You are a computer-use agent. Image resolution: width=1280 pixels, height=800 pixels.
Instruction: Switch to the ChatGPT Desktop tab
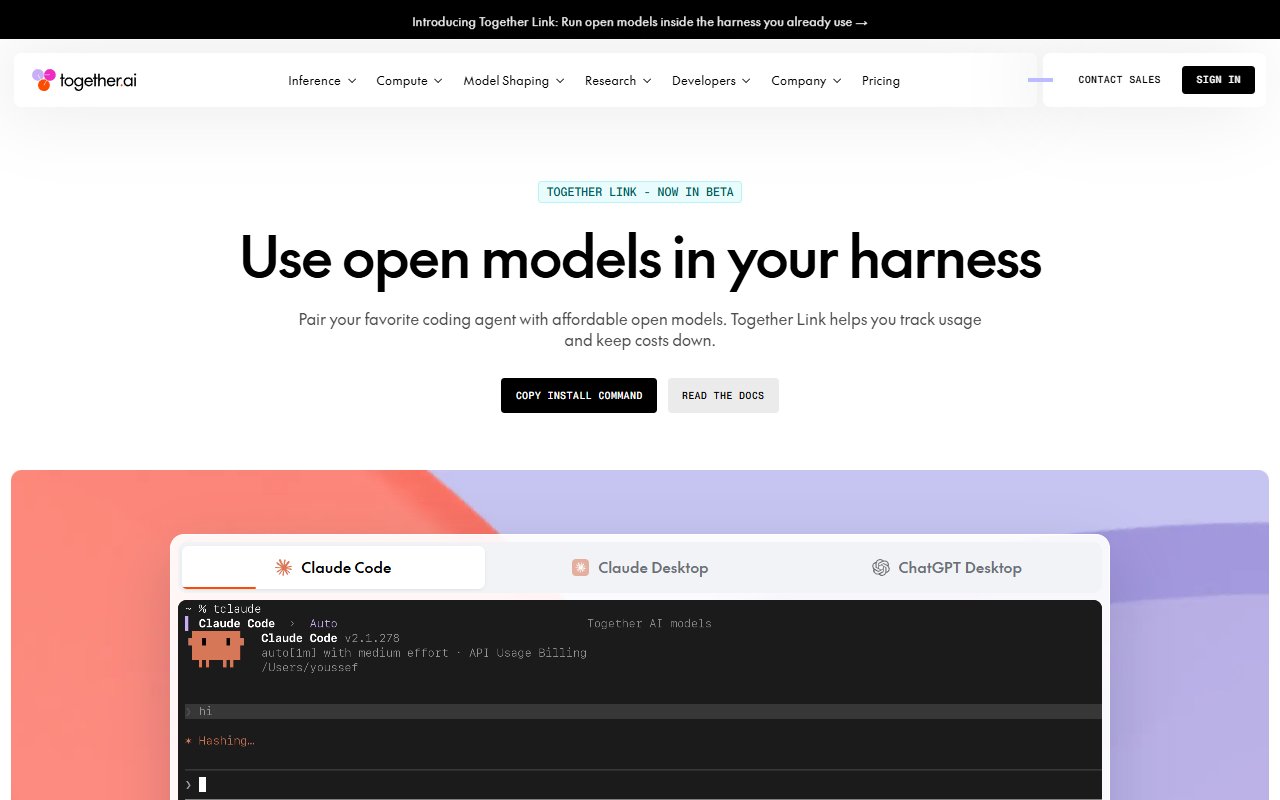(x=947, y=567)
